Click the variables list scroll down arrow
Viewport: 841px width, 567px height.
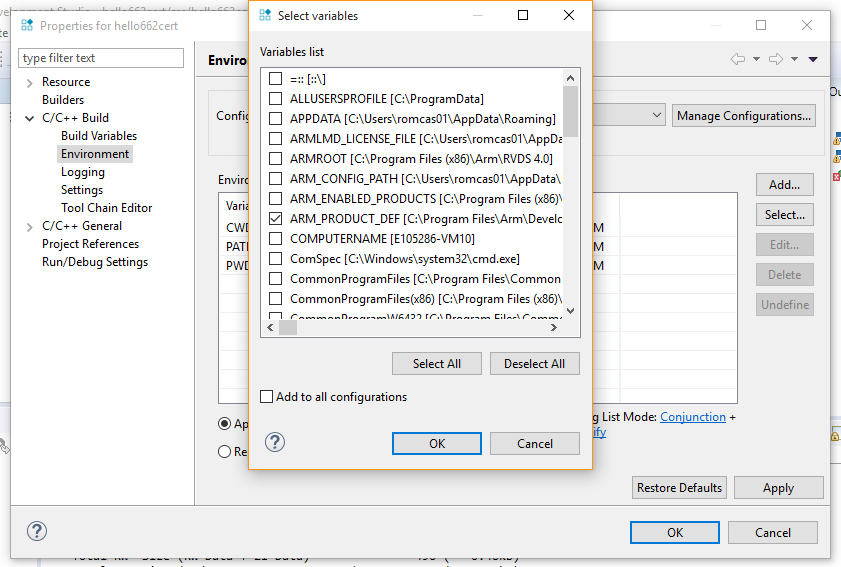[571, 311]
